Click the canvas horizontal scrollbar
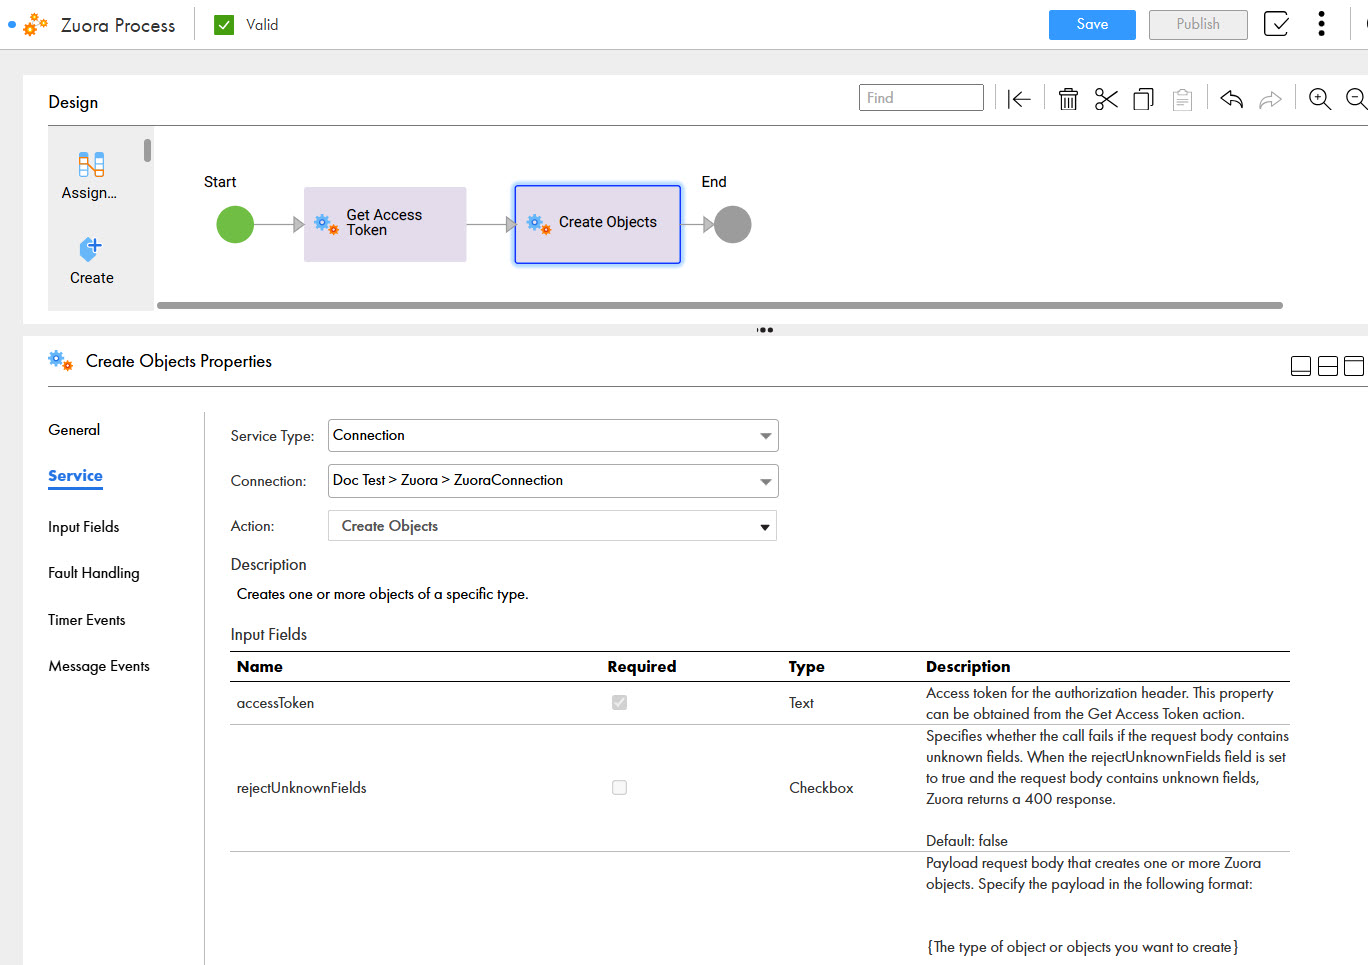Screen dimensions: 1368x965 pyautogui.click(x=720, y=305)
